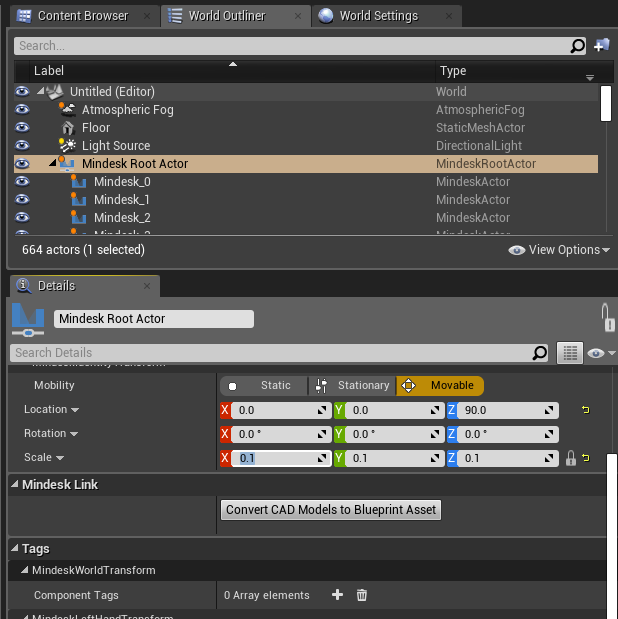Screen dimensions: 618x619
Task: Open the property matrix grid icon
Action: tap(570, 353)
